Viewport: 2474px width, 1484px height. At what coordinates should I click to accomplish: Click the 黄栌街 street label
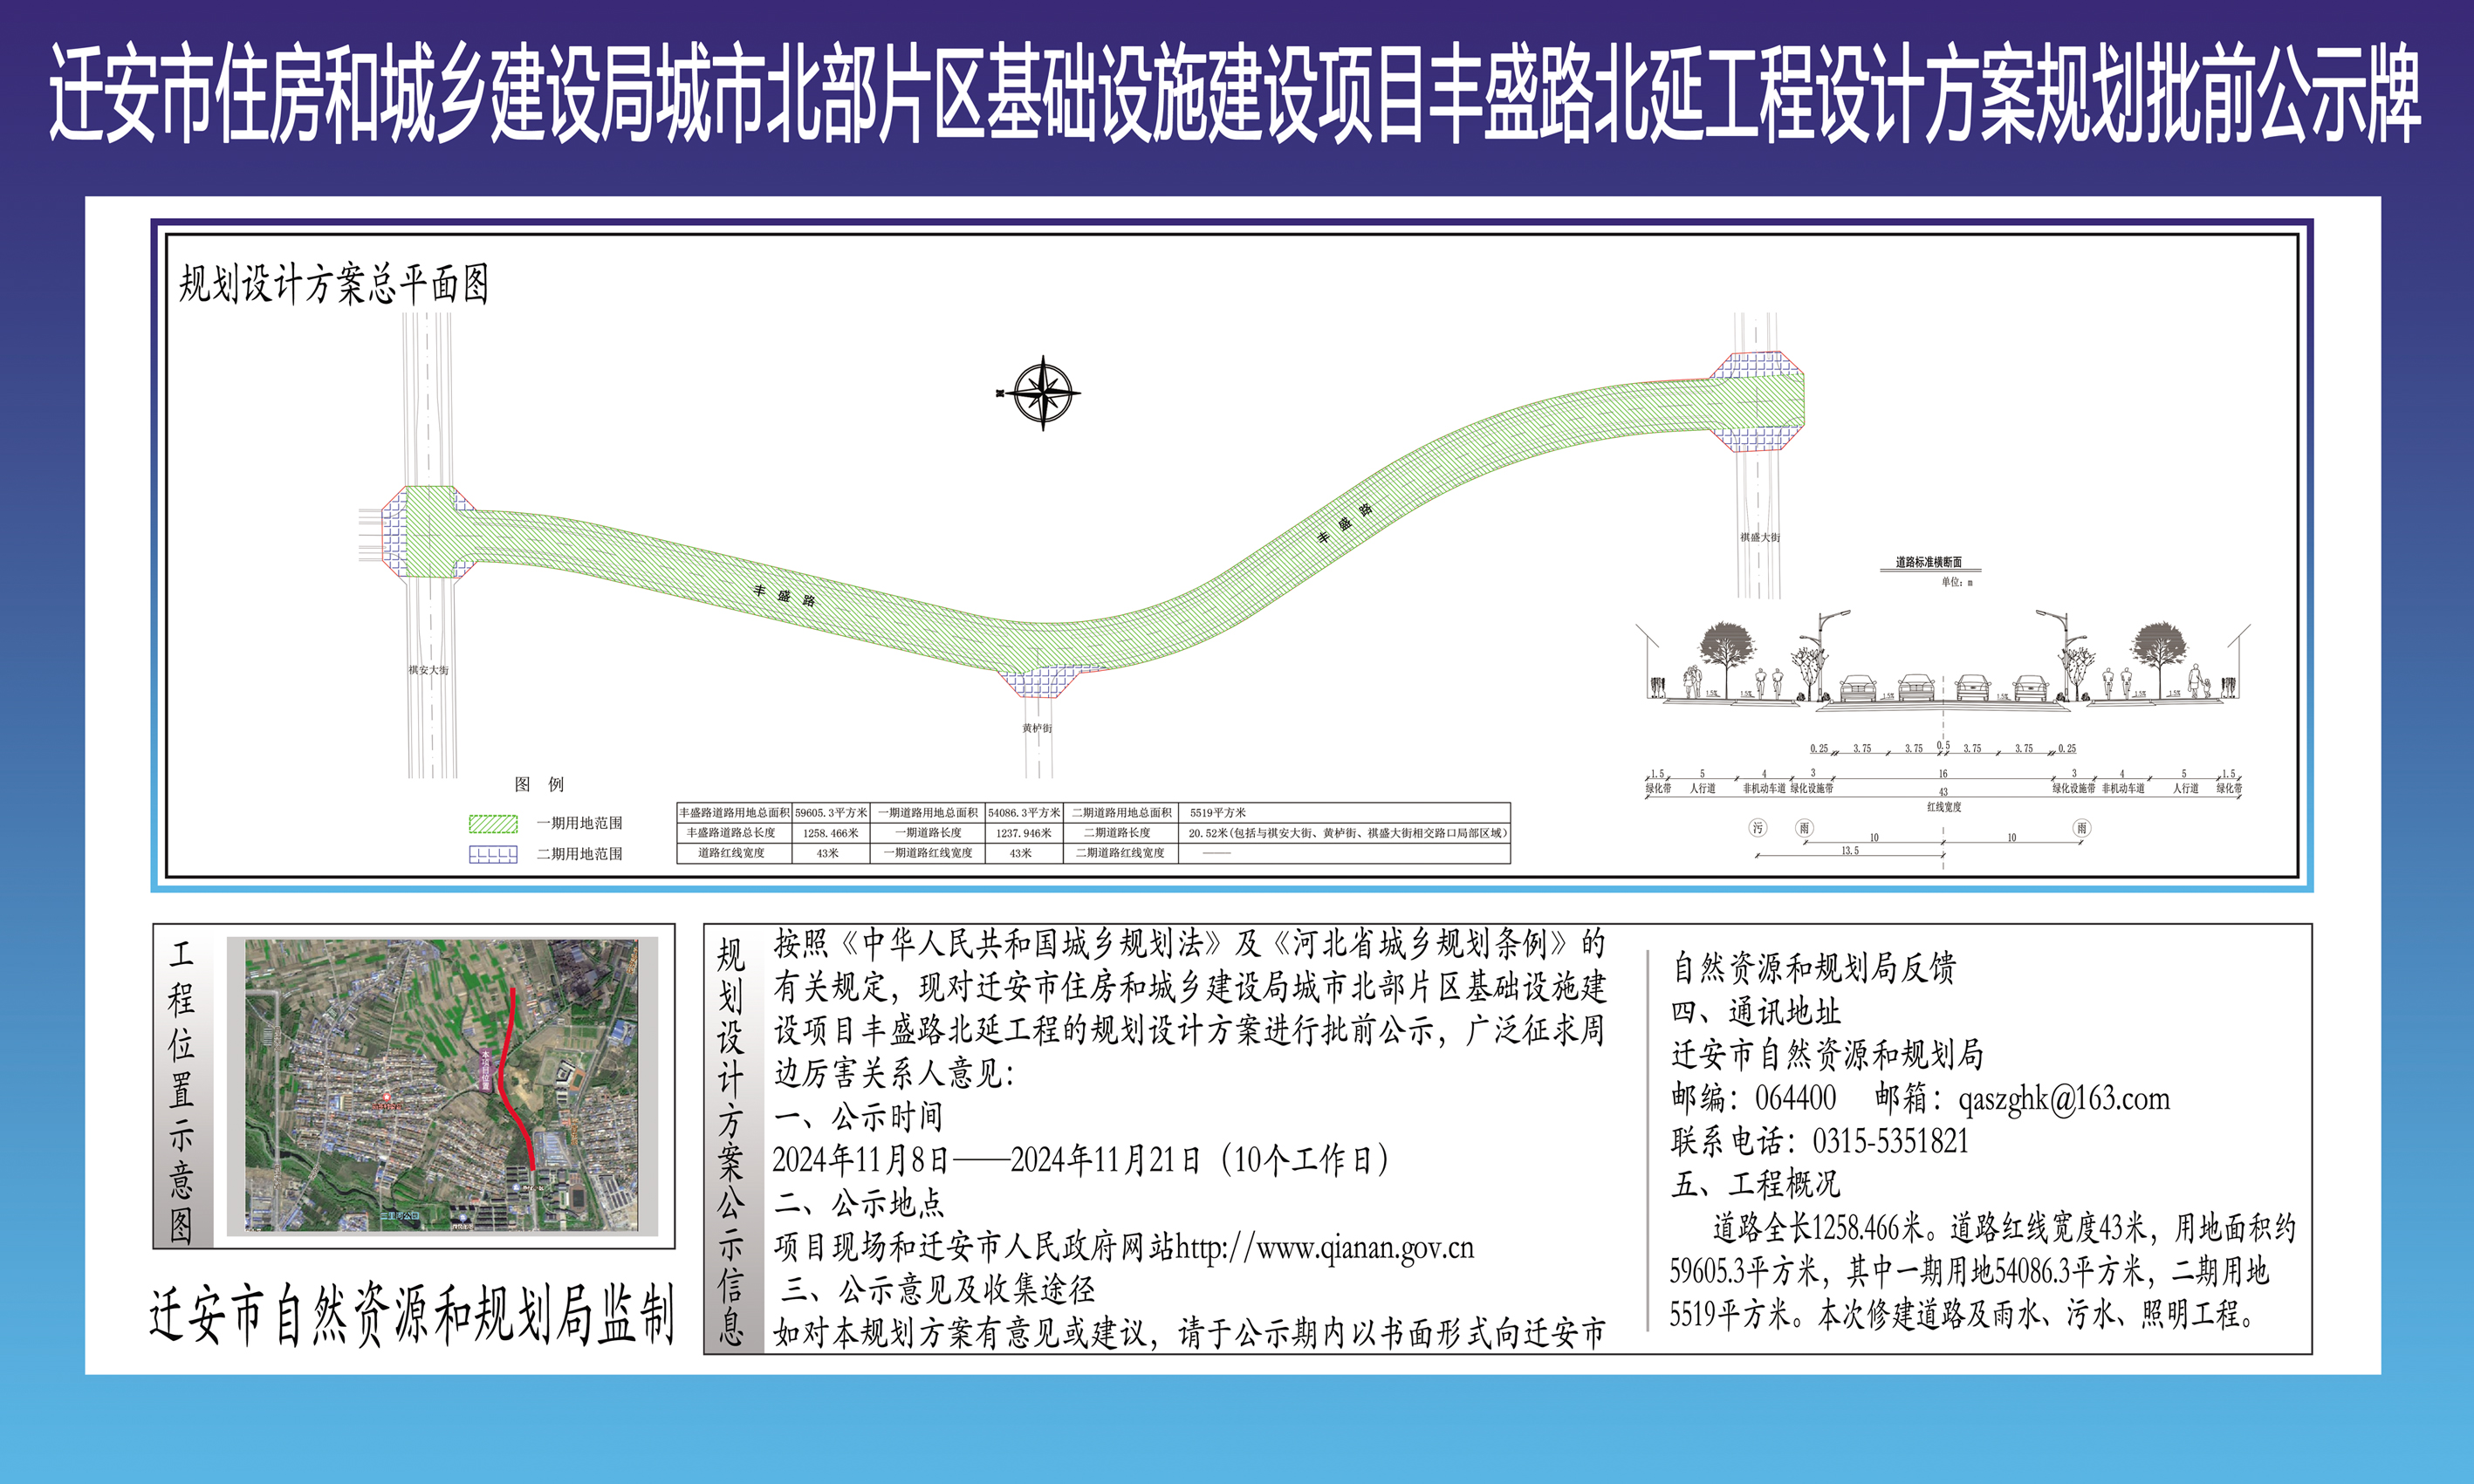[x=1037, y=728]
